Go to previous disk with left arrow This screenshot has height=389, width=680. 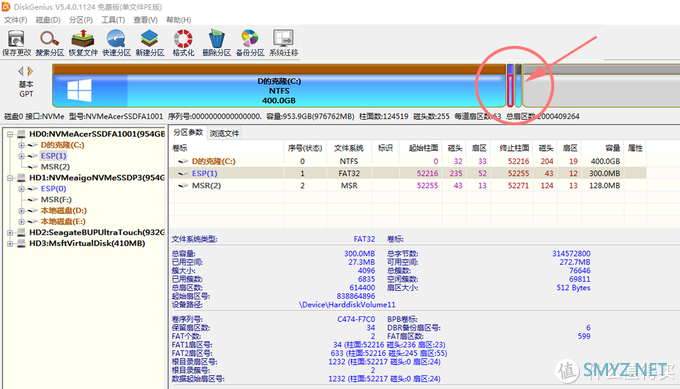[20, 71]
